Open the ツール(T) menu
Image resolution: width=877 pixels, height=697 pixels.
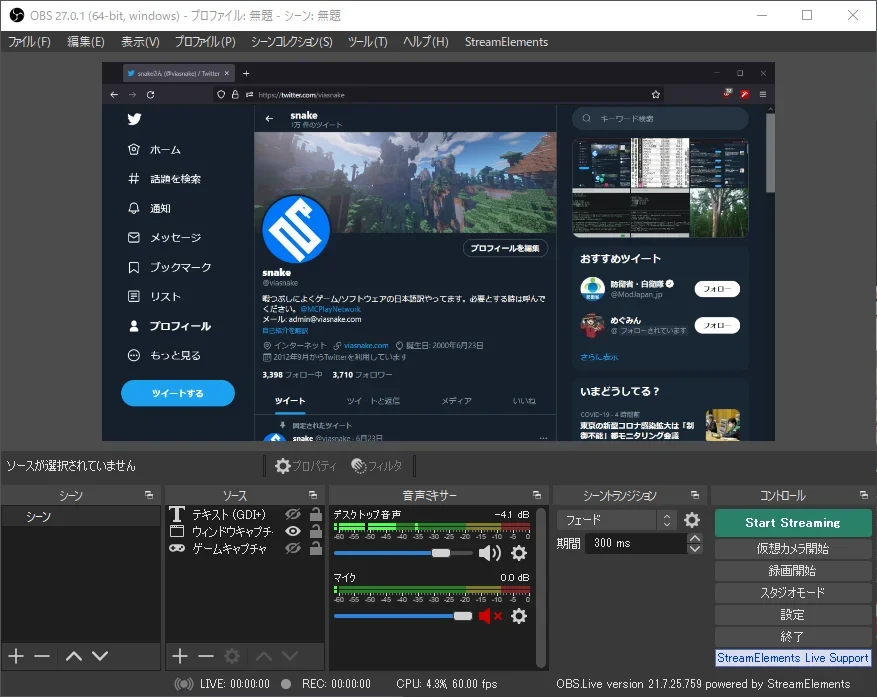tap(367, 42)
